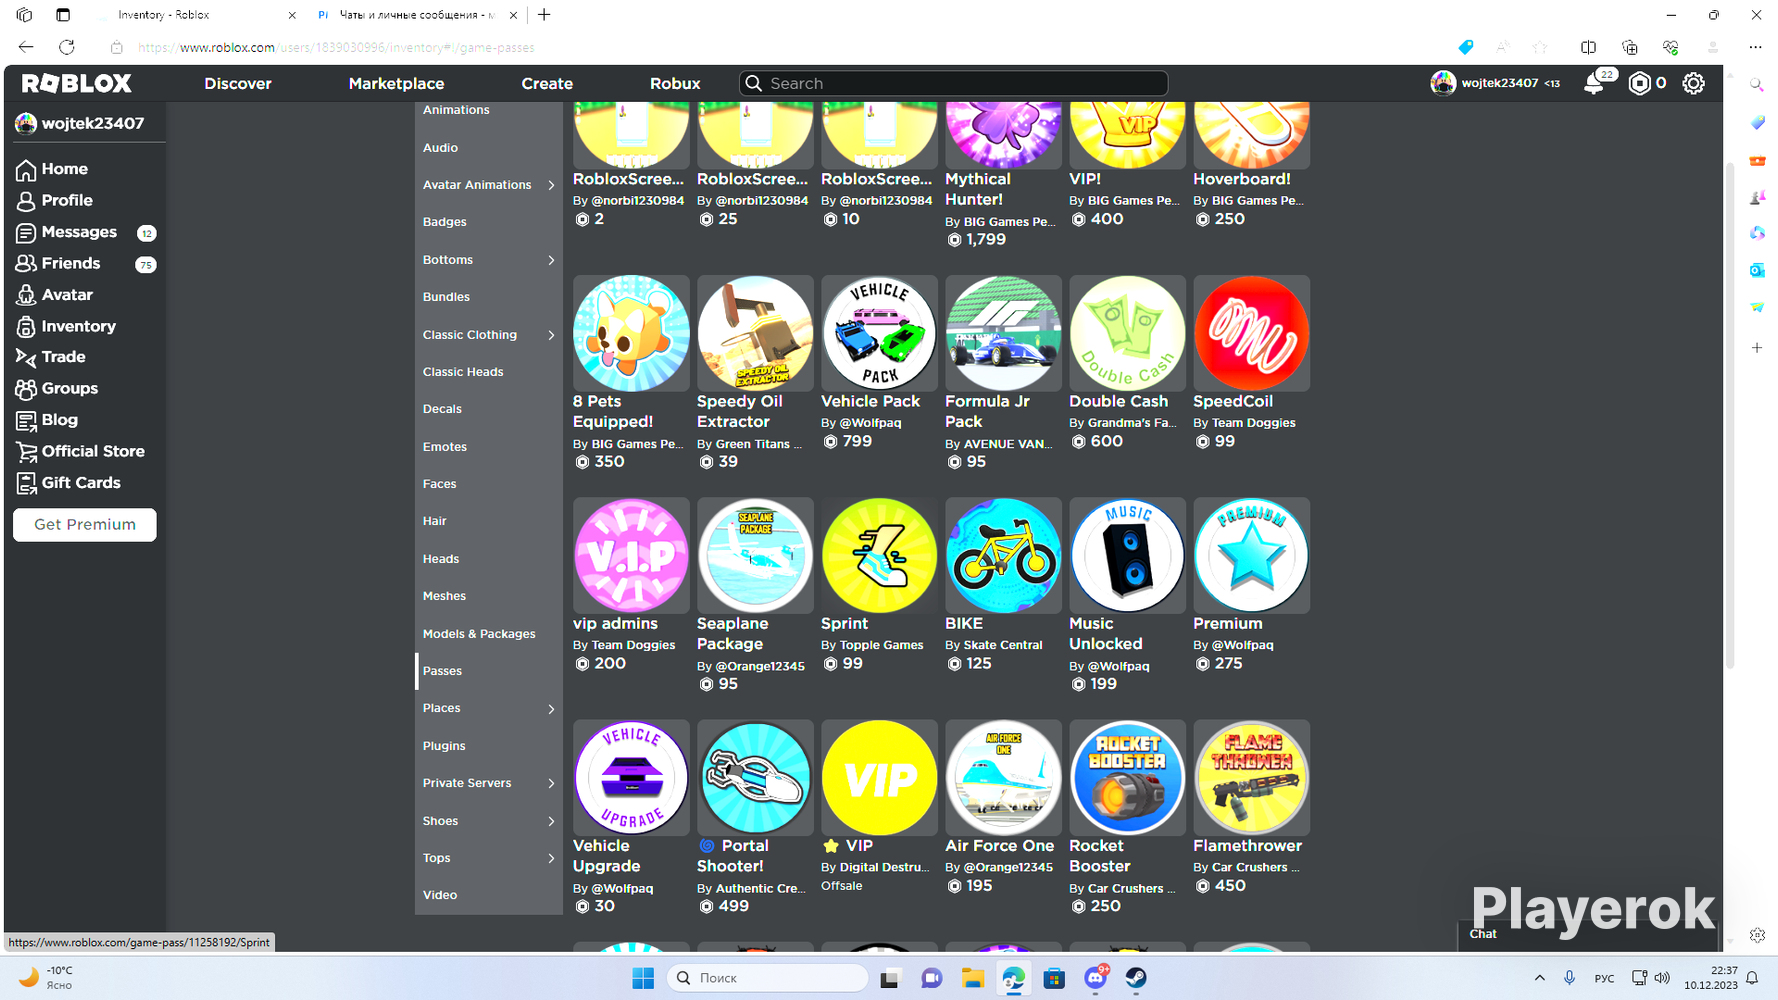1778x1000 pixels.
Task: Open a new browser tab
Action: (544, 15)
